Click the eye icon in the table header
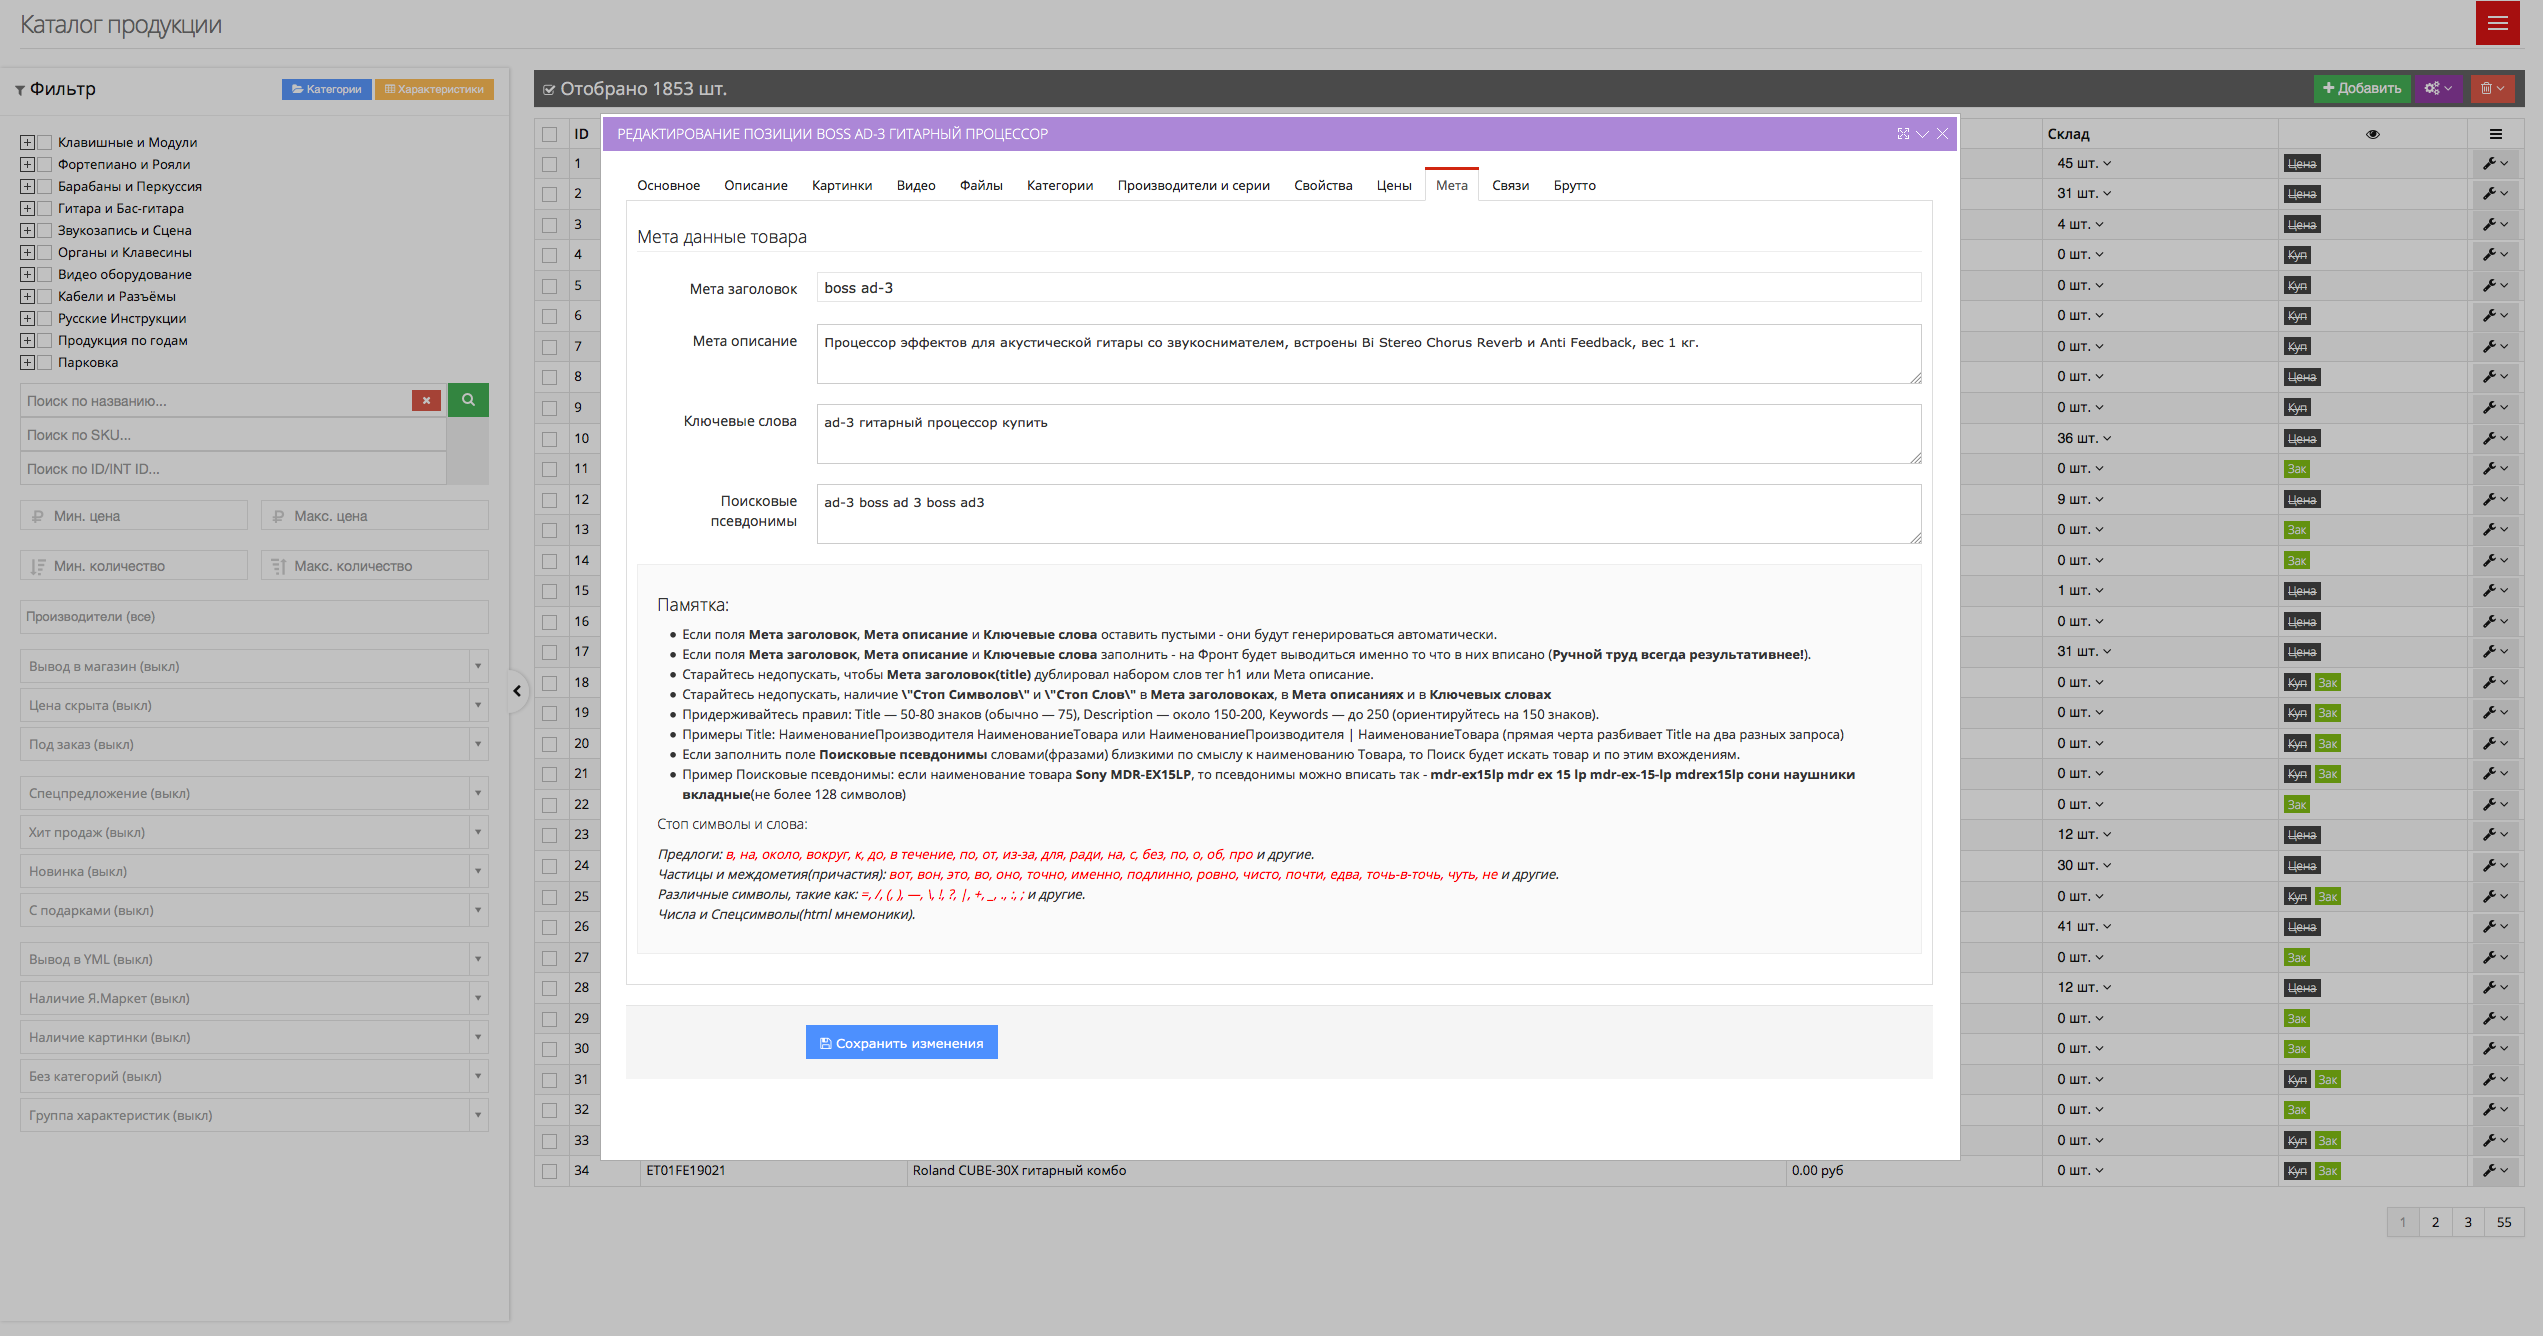The height and width of the screenshot is (1336, 2543). [2372, 134]
